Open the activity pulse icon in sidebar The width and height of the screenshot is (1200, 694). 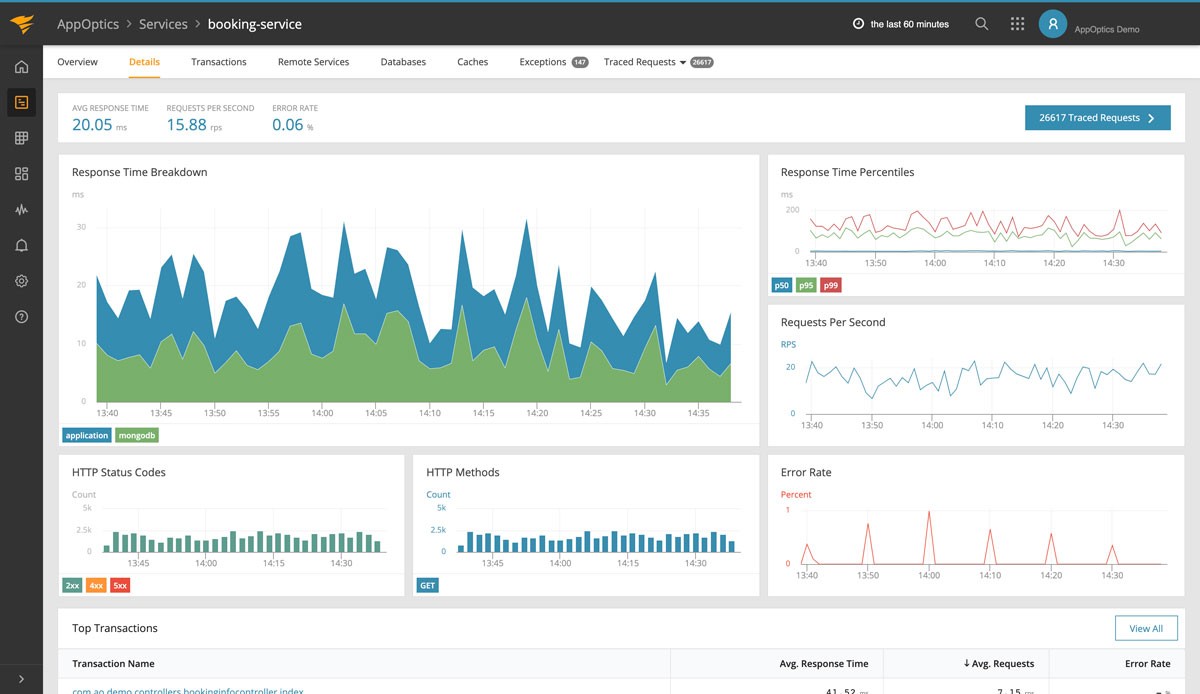(x=21, y=210)
